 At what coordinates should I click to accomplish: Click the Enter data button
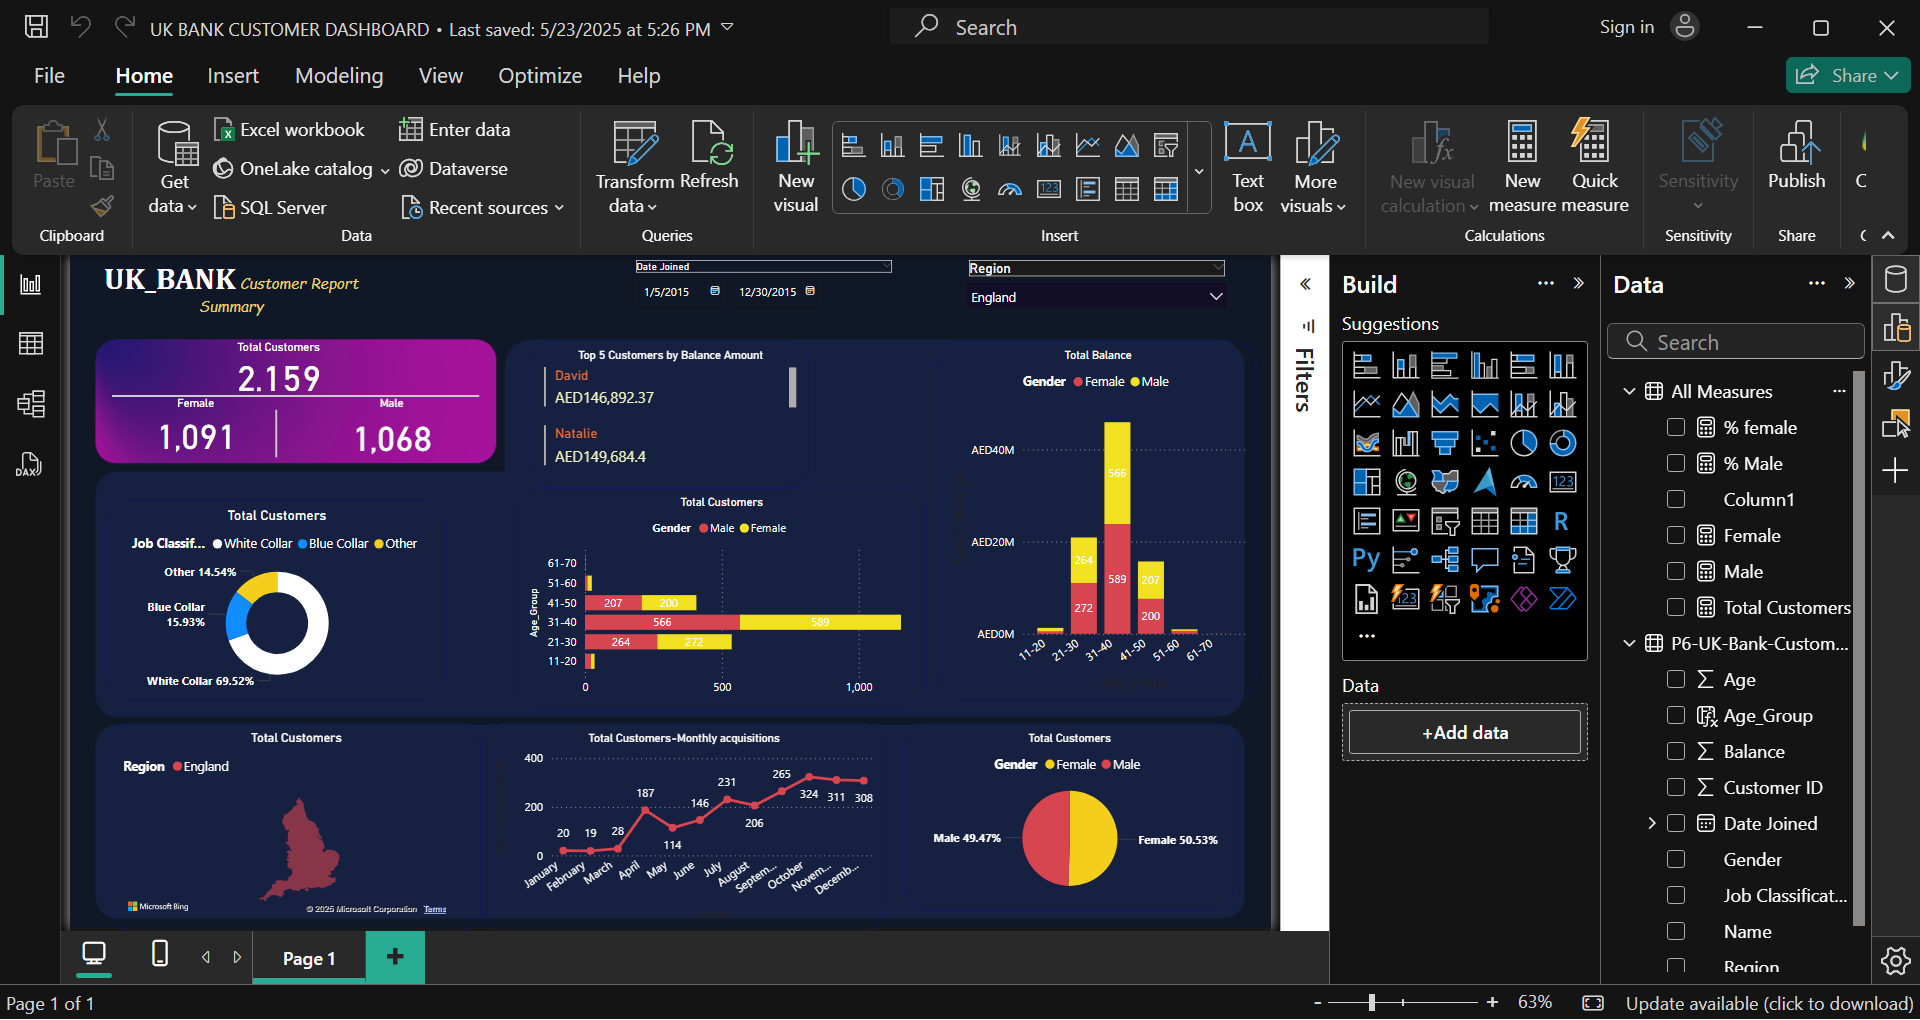(x=455, y=130)
